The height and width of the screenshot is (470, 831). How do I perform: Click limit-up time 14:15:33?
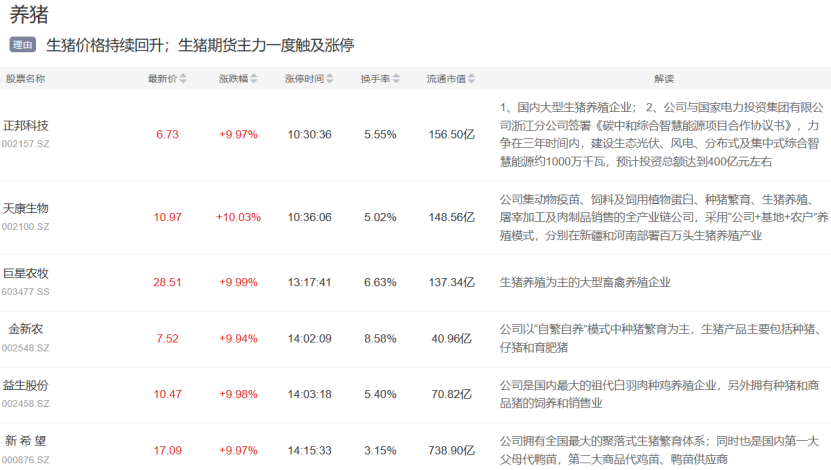(310, 450)
